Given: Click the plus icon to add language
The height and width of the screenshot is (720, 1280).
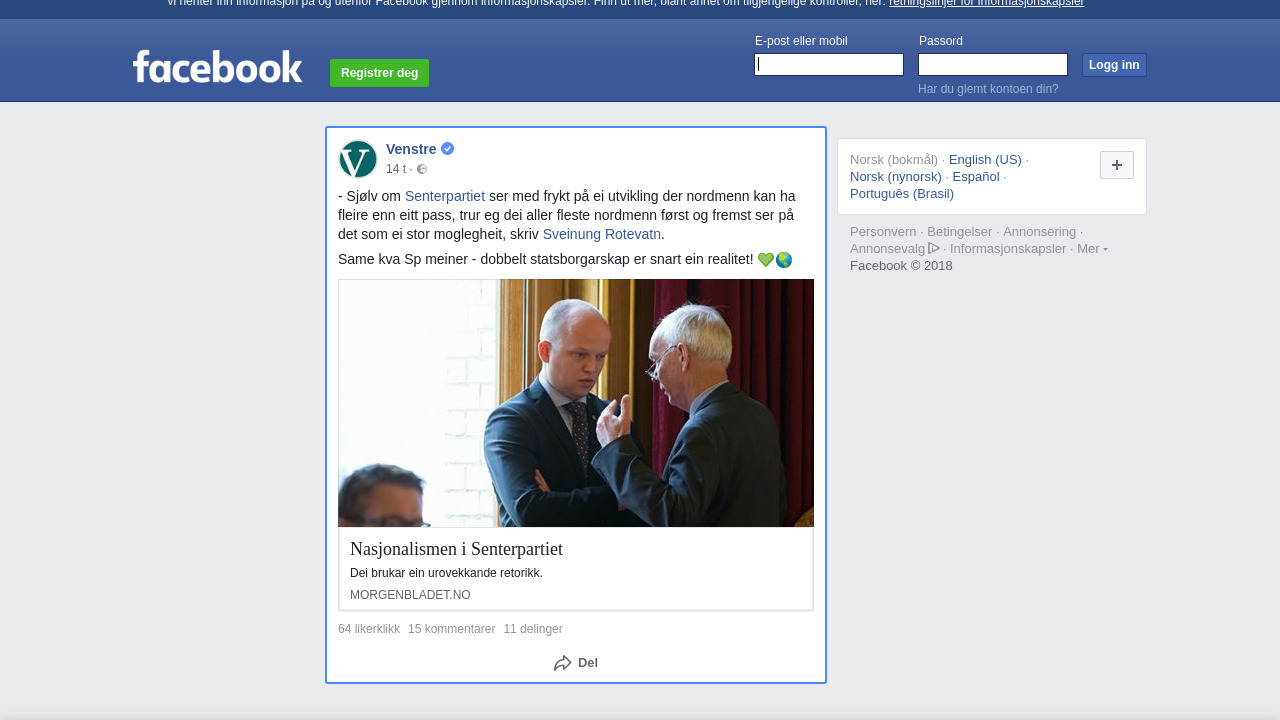Looking at the screenshot, I should pyautogui.click(x=1117, y=165).
